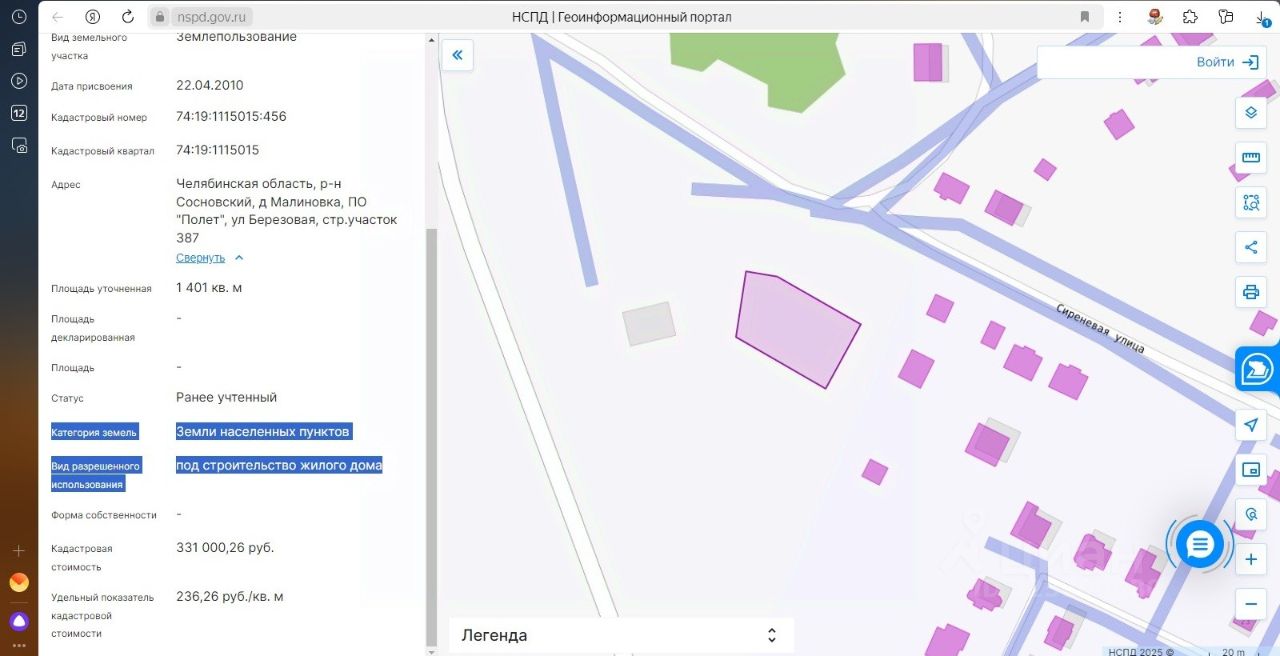Image resolution: width=1280 pixels, height=656 pixels.
Task: Select the ruler measurement tool
Action: click(1250, 157)
